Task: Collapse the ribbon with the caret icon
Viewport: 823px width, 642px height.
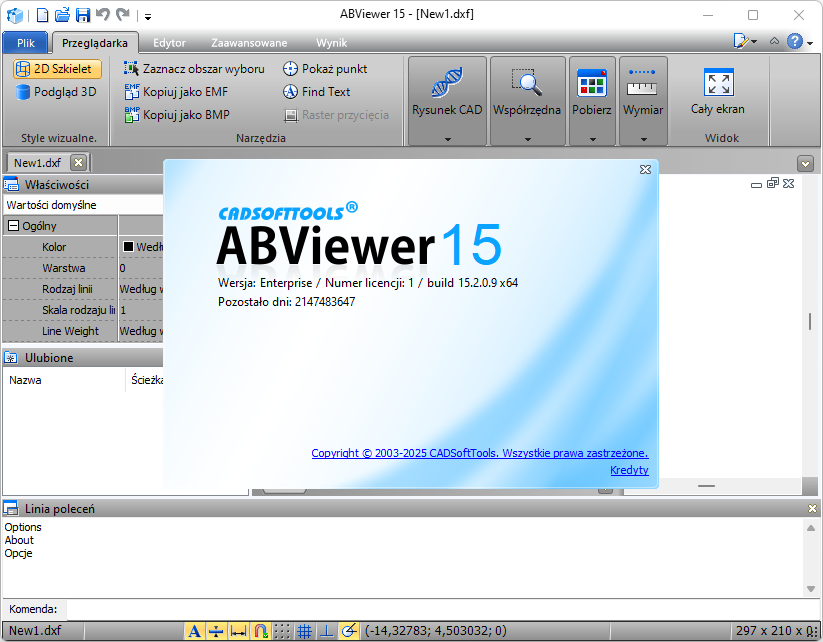Action: [x=774, y=41]
